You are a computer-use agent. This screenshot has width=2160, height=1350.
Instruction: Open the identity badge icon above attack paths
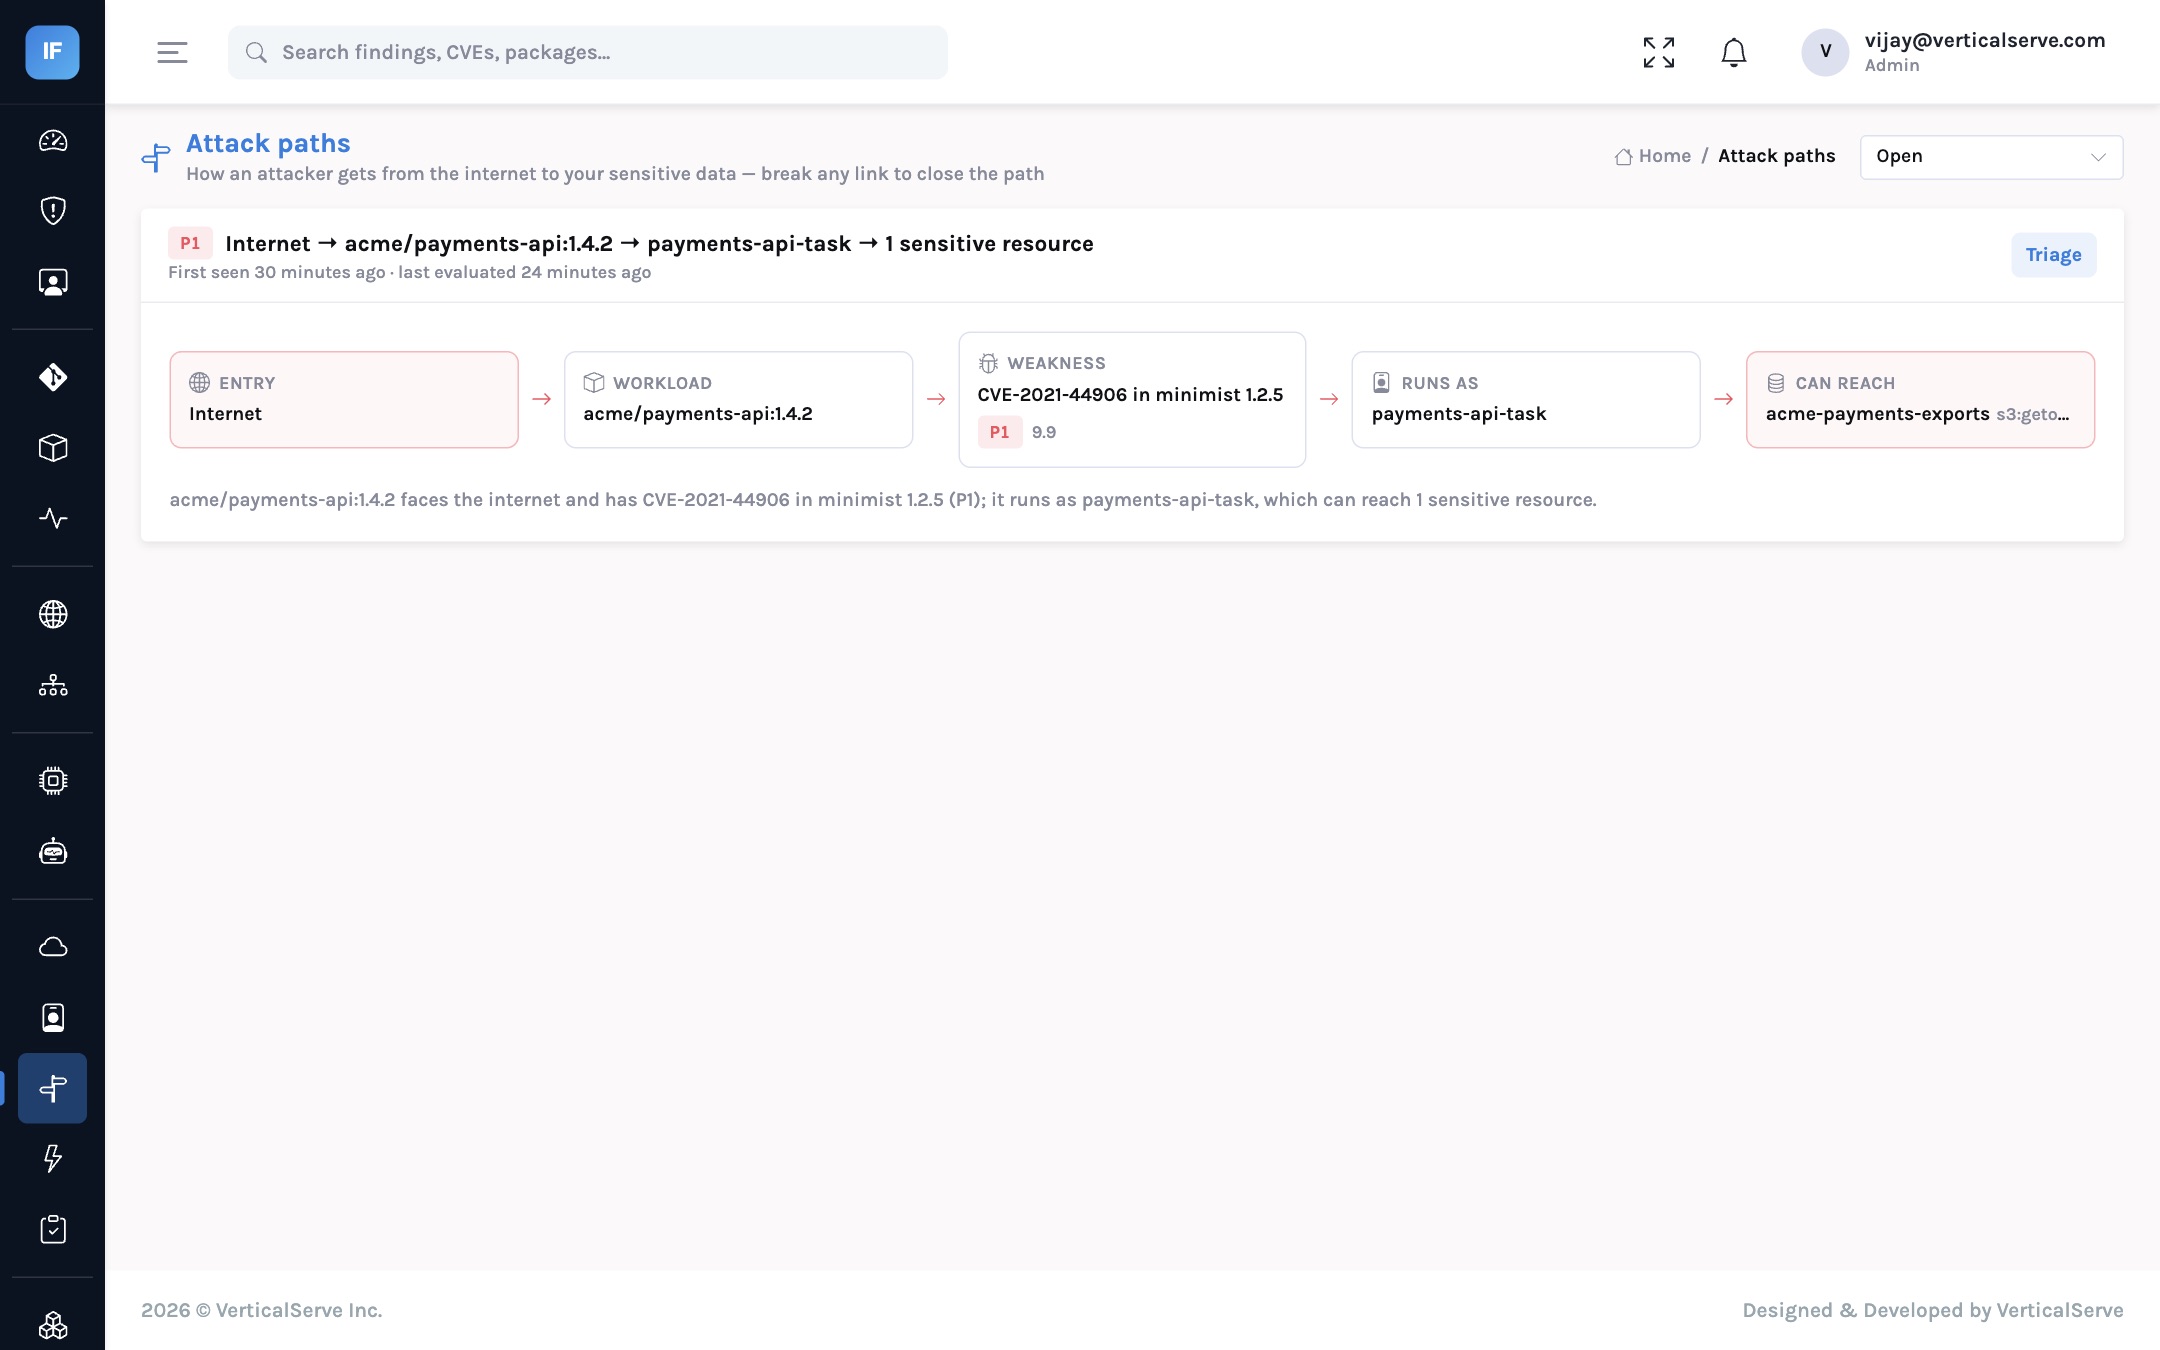[x=53, y=1018]
